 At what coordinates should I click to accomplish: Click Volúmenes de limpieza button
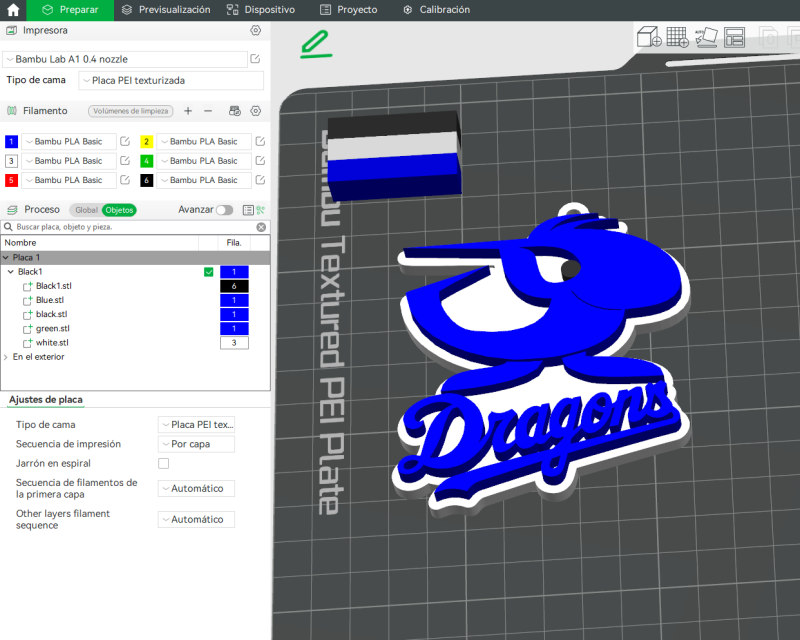coord(131,111)
